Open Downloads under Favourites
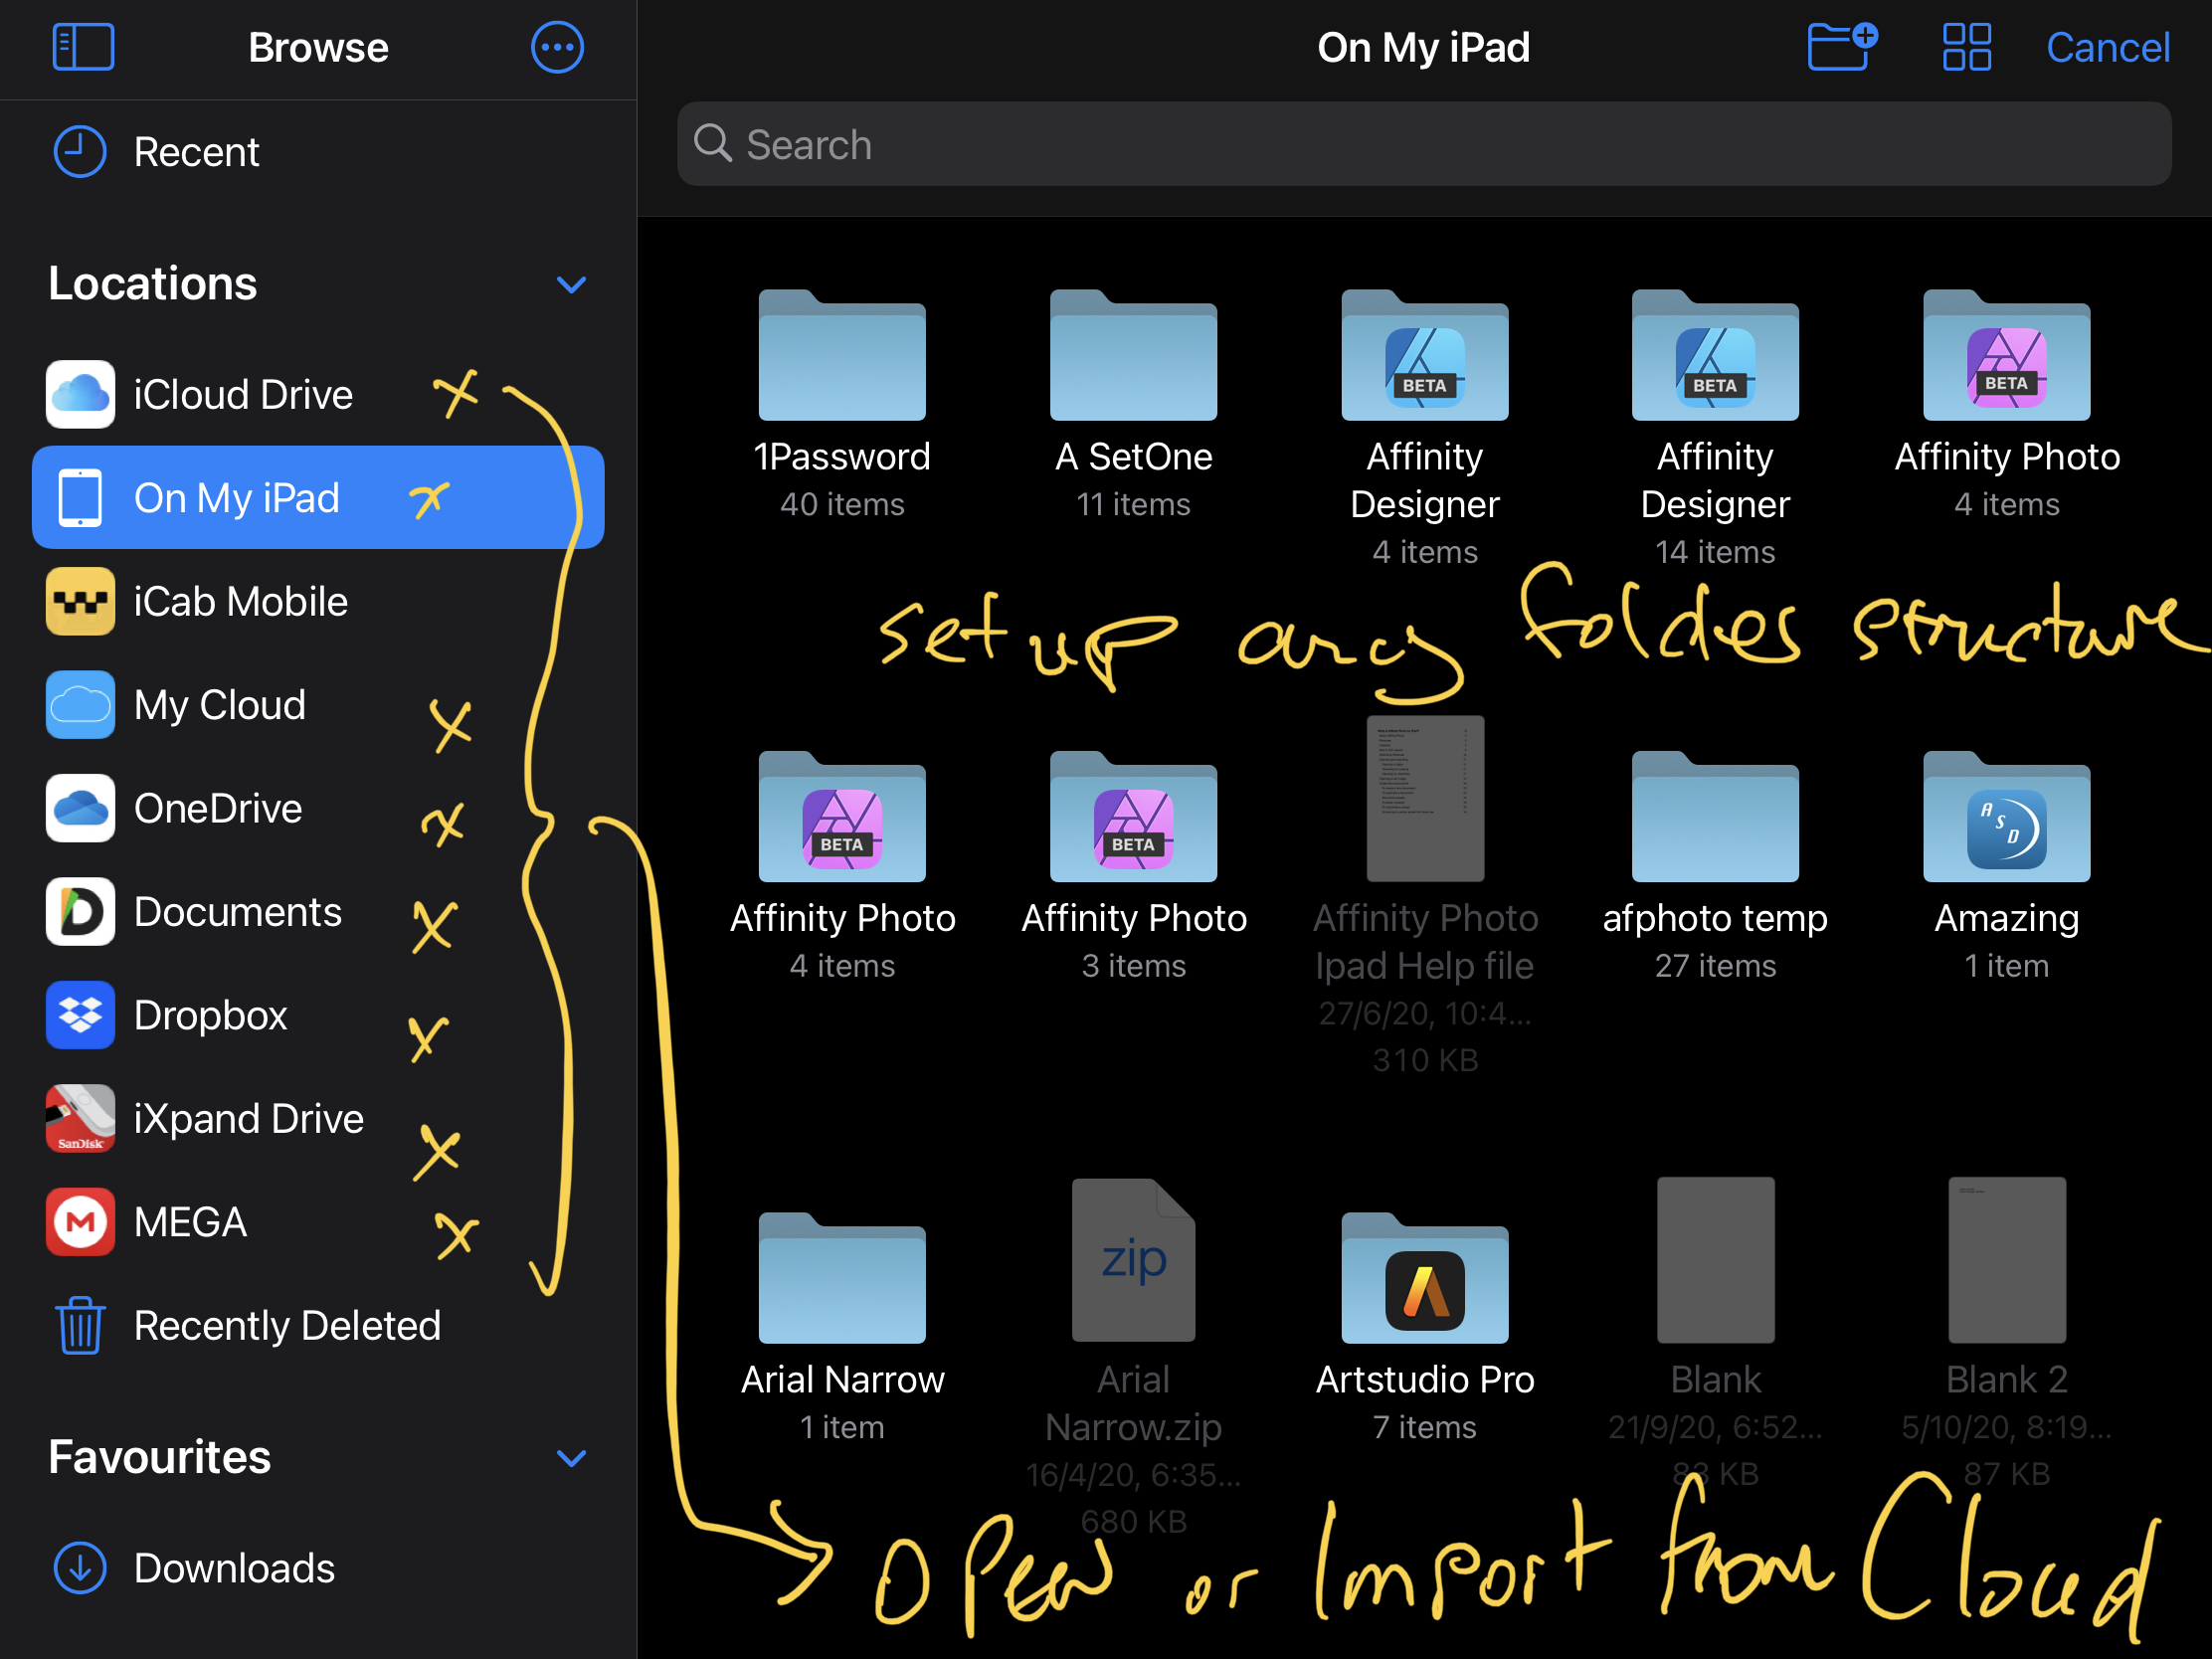The height and width of the screenshot is (1659, 2212). (318, 1568)
